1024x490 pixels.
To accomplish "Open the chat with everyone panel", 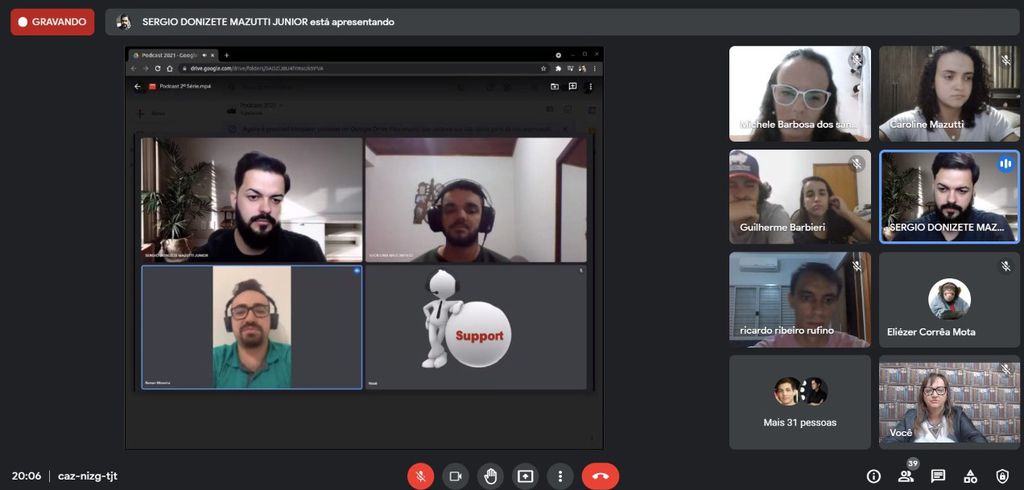I will (938, 476).
